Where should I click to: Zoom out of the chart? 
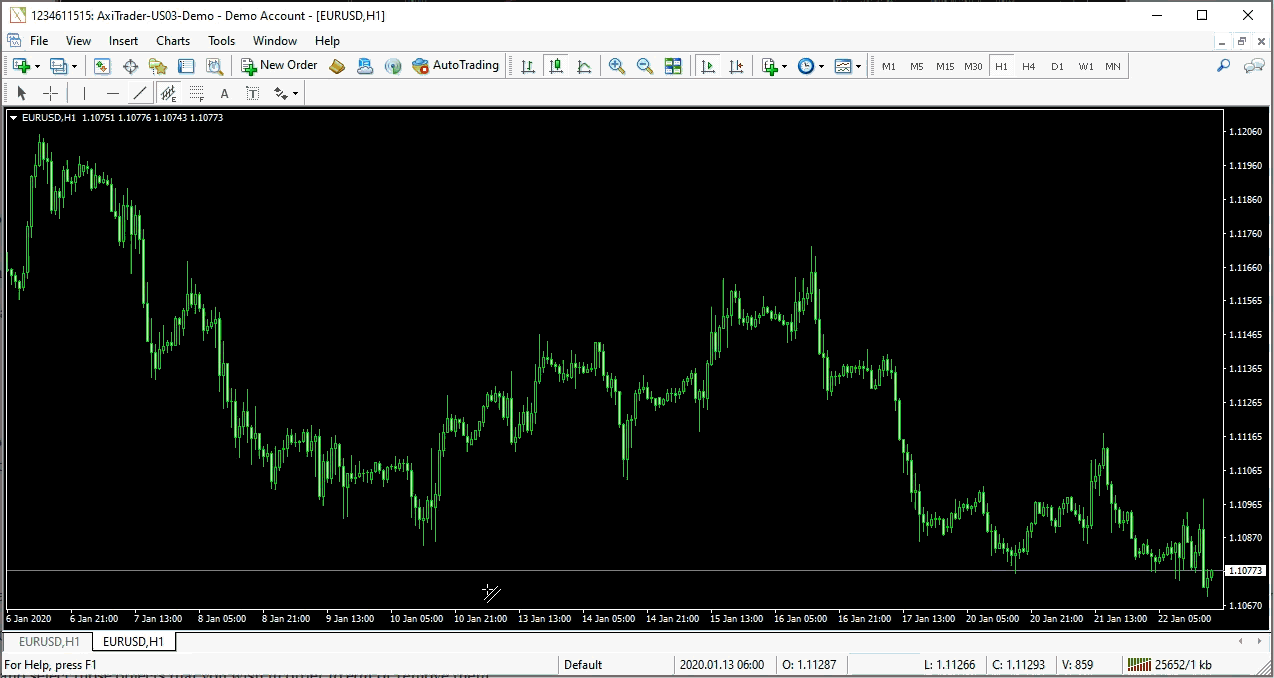pos(645,66)
